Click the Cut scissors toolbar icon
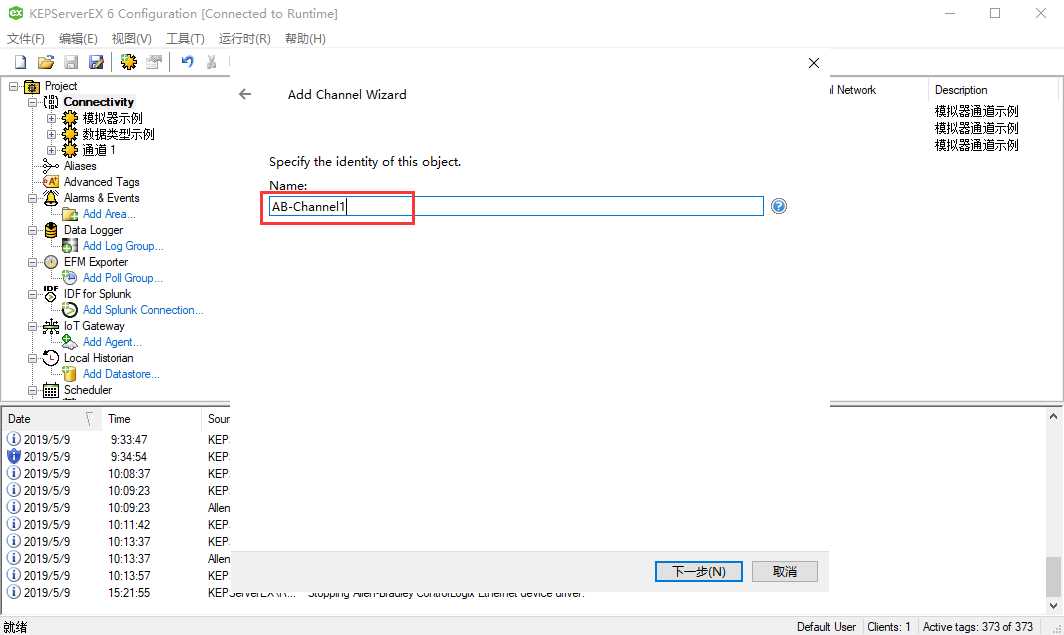The height and width of the screenshot is (635, 1064). tap(212, 62)
